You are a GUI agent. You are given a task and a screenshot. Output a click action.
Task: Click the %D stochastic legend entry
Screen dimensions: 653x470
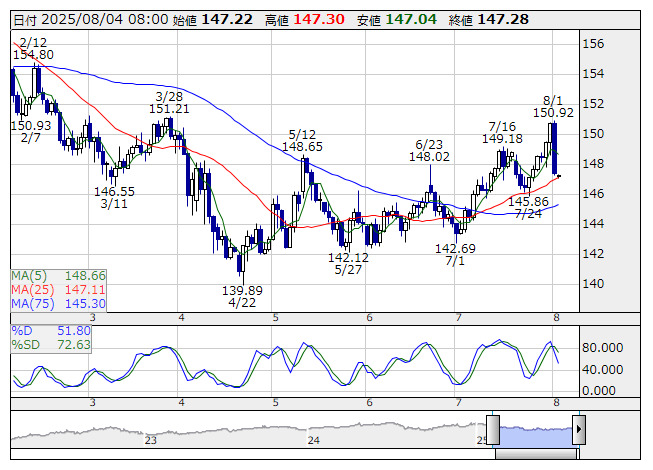(51, 330)
